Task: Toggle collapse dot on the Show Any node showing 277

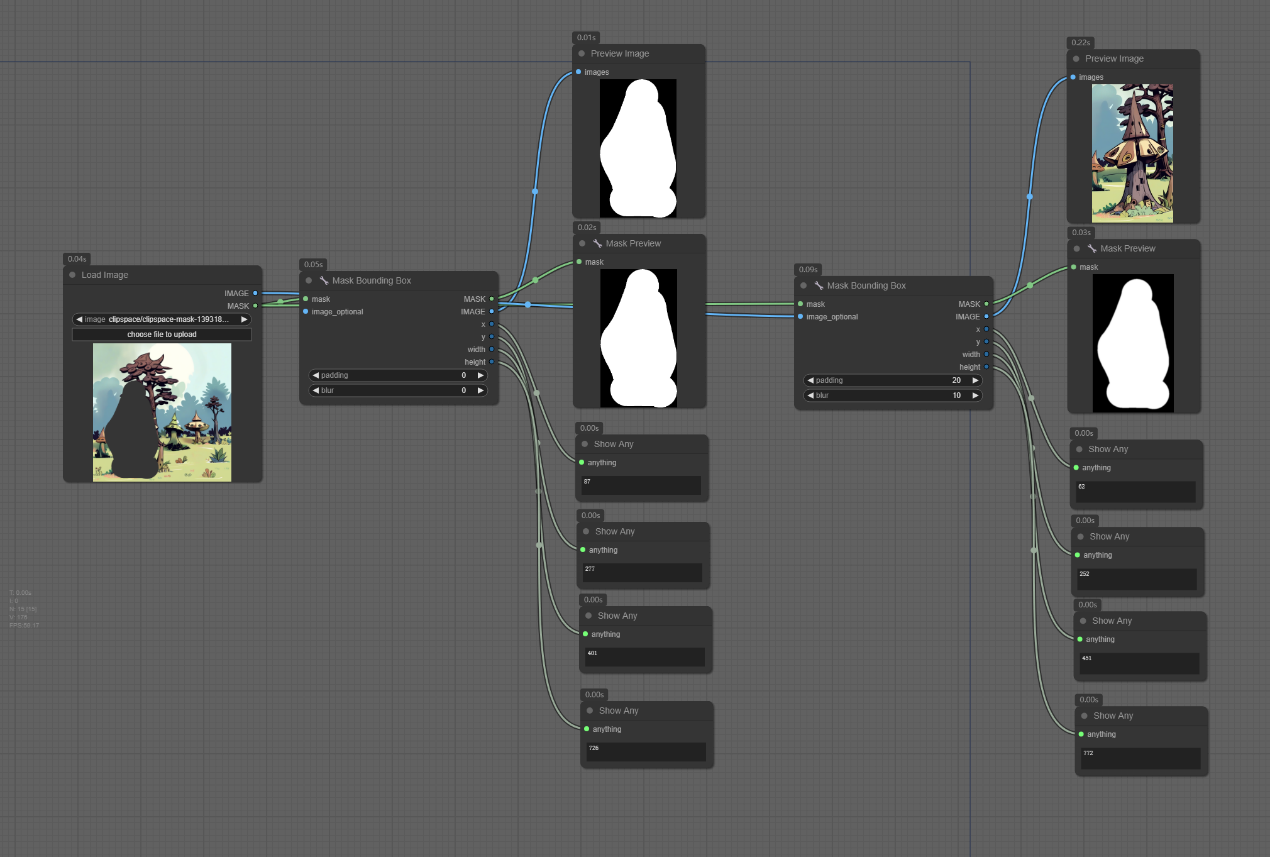Action: [586, 532]
